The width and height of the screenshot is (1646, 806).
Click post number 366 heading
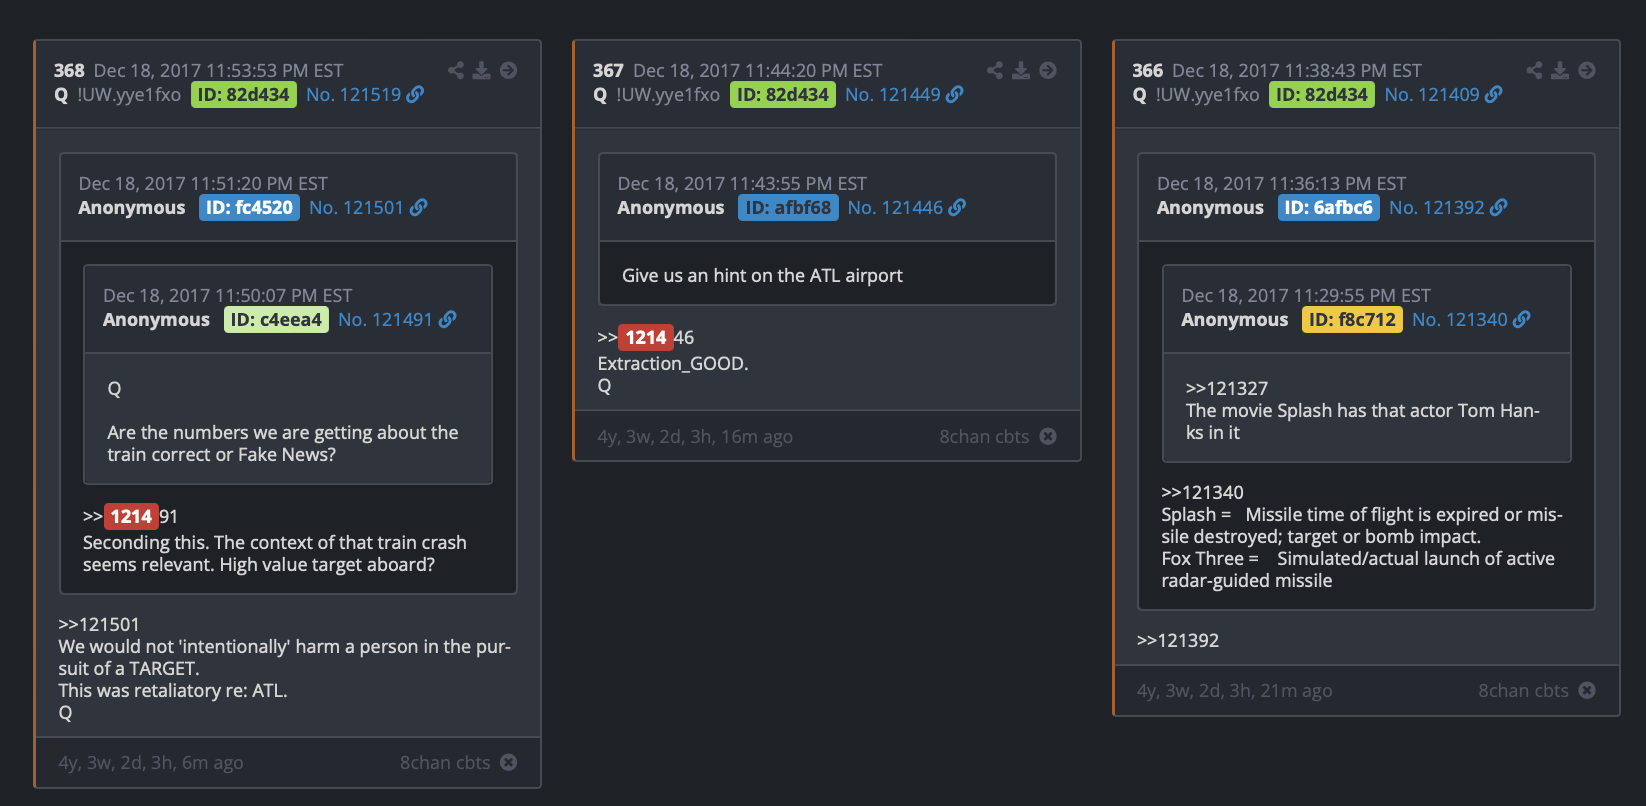(x=1148, y=70)
